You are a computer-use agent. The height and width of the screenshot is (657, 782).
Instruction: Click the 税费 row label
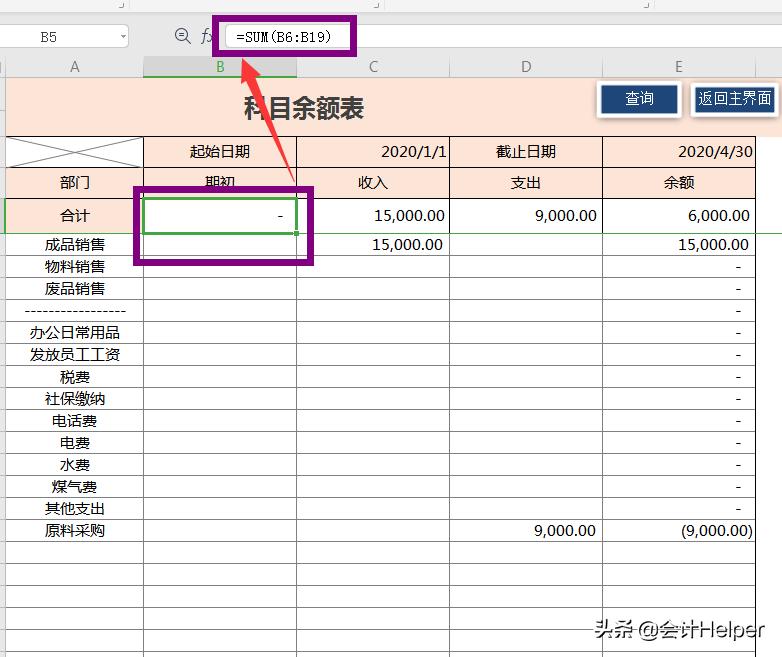point(74,377)
